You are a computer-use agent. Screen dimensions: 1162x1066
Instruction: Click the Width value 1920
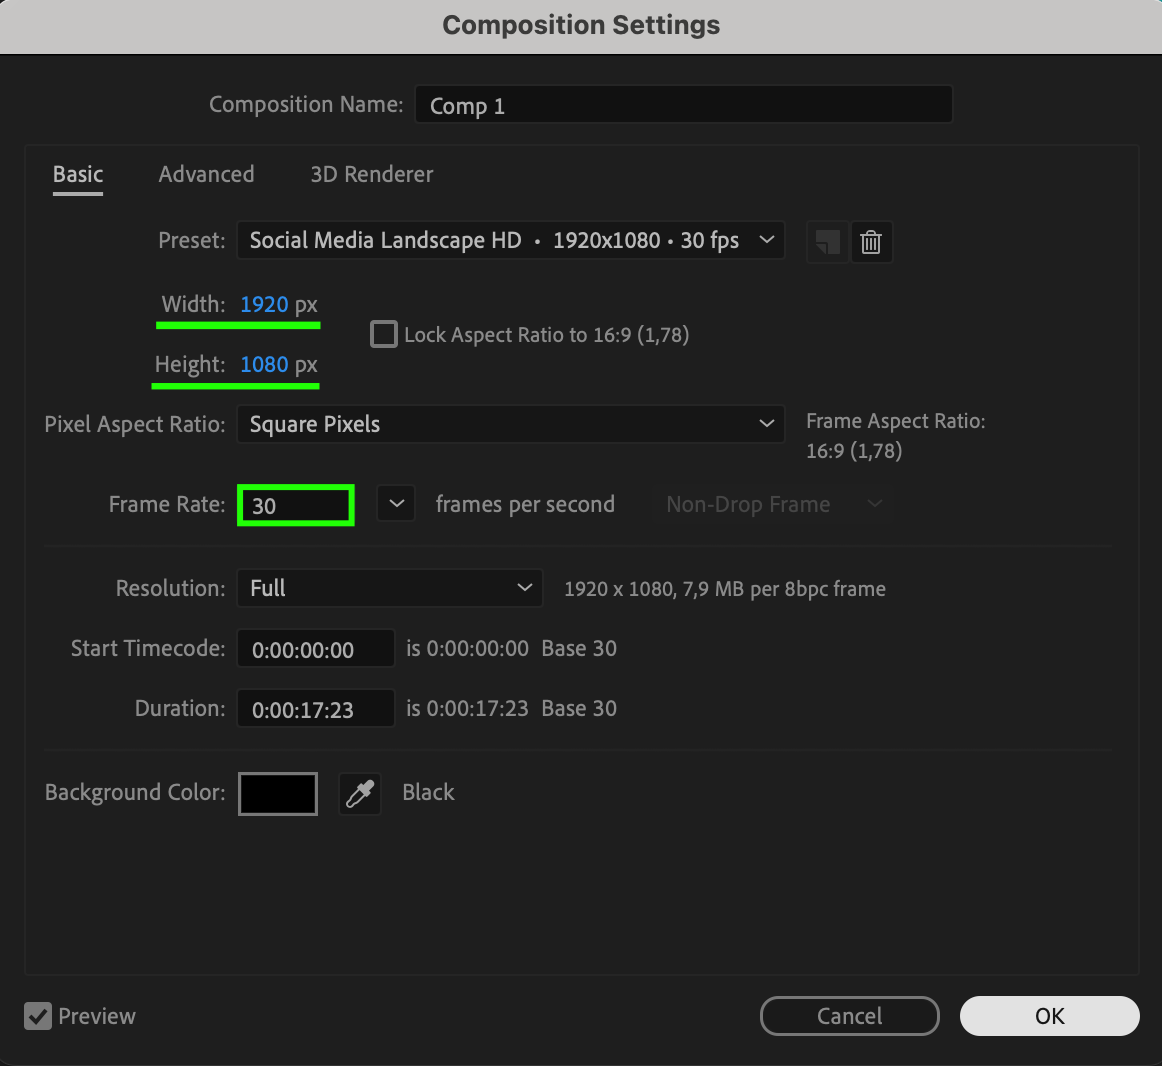point(264,305)
